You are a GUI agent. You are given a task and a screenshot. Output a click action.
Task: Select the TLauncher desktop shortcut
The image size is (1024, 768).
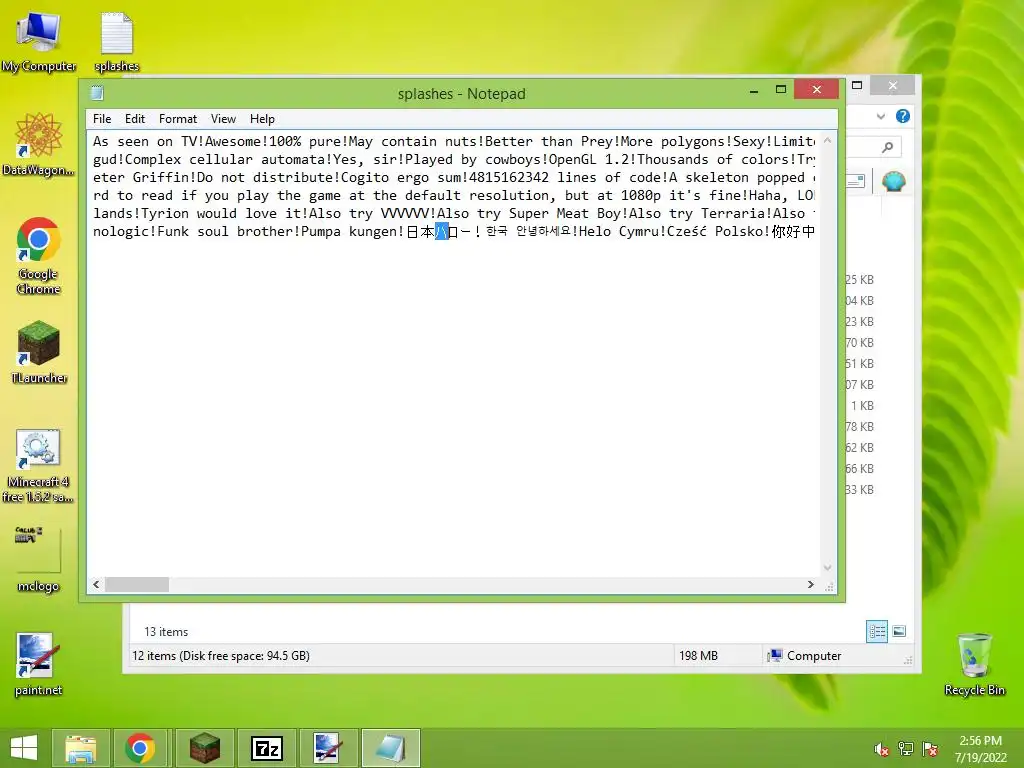coord(39,353)
